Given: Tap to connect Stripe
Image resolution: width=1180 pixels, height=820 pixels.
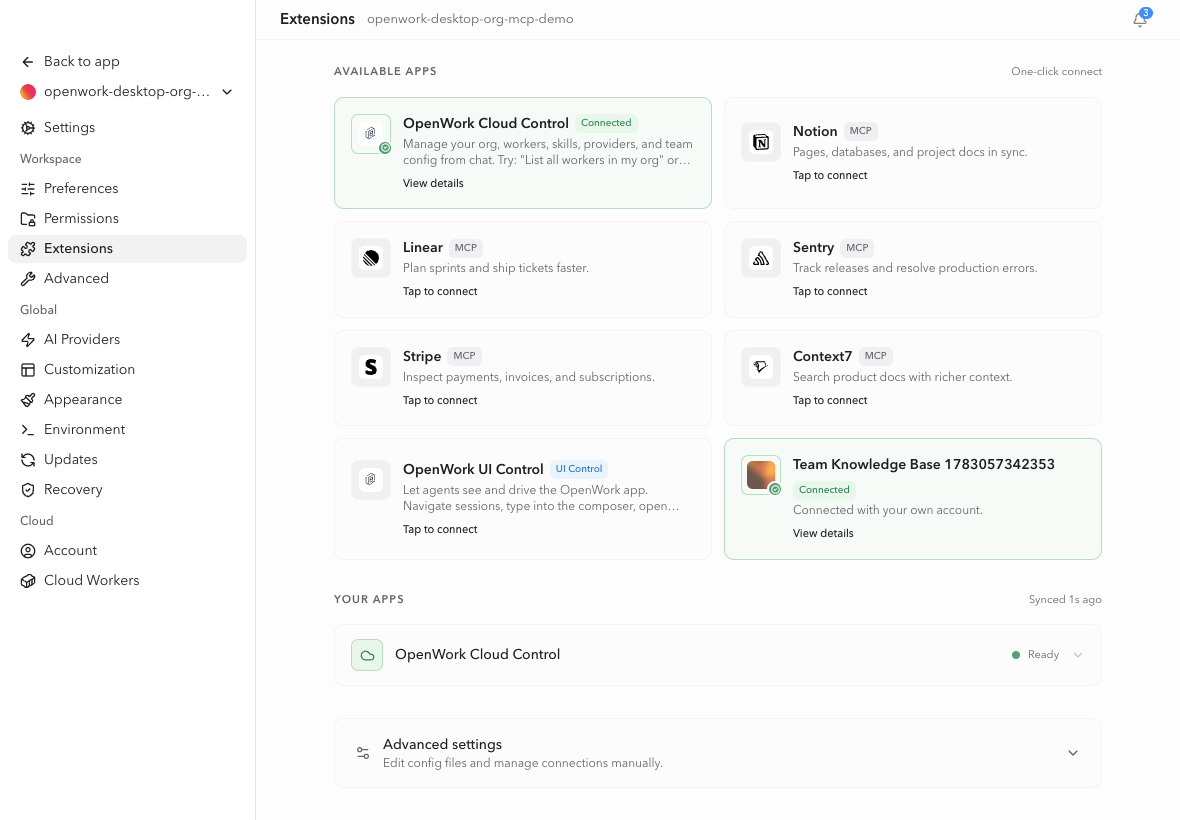Looking at the screenshot, I should pyautogui.click(x=439, y=401).
